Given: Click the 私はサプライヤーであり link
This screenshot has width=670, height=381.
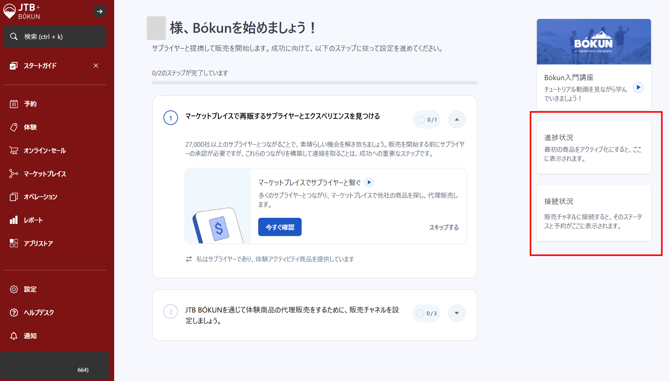Looking at the screenshot, I should click(x=275, y=259).
